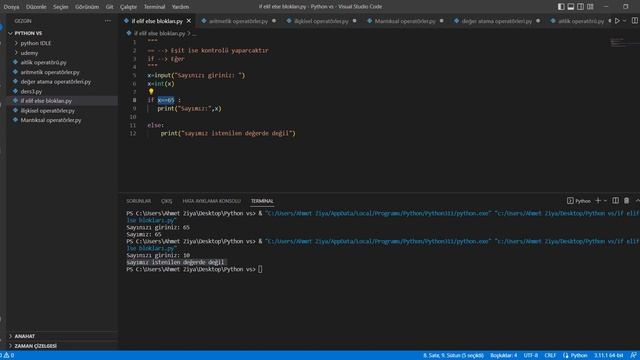Click the errors and warnings status indicator

8,356
